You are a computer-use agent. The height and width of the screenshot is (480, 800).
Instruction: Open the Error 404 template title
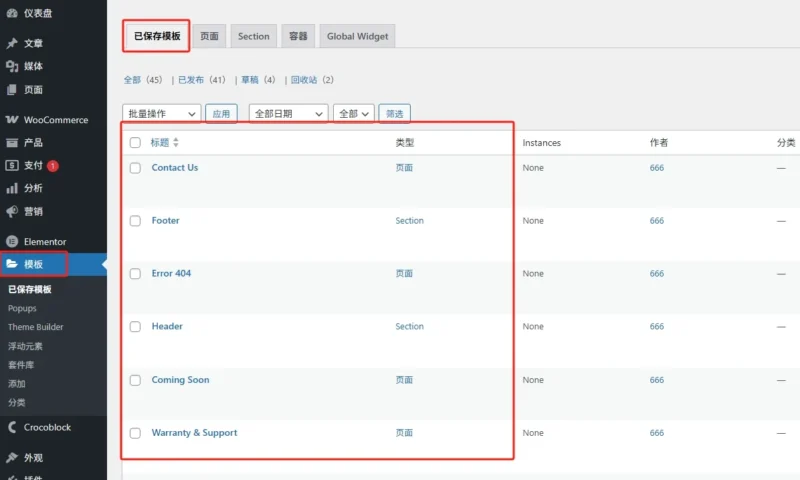point(171,273)
